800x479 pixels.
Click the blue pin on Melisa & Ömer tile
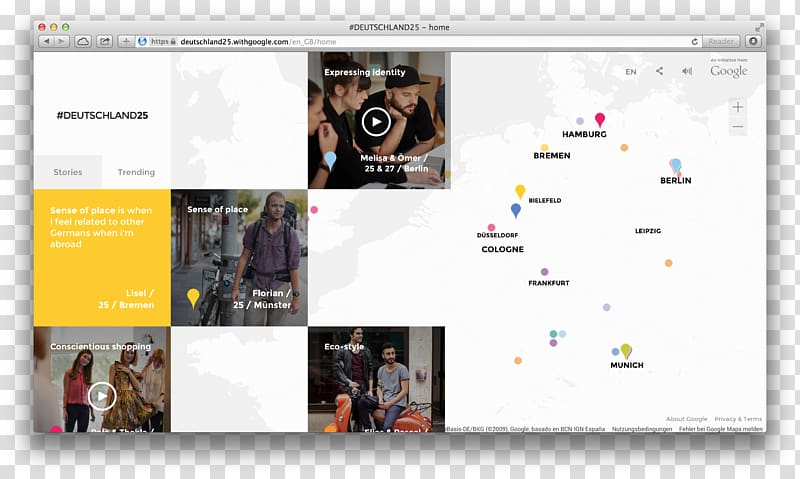[x=330, y=160]
